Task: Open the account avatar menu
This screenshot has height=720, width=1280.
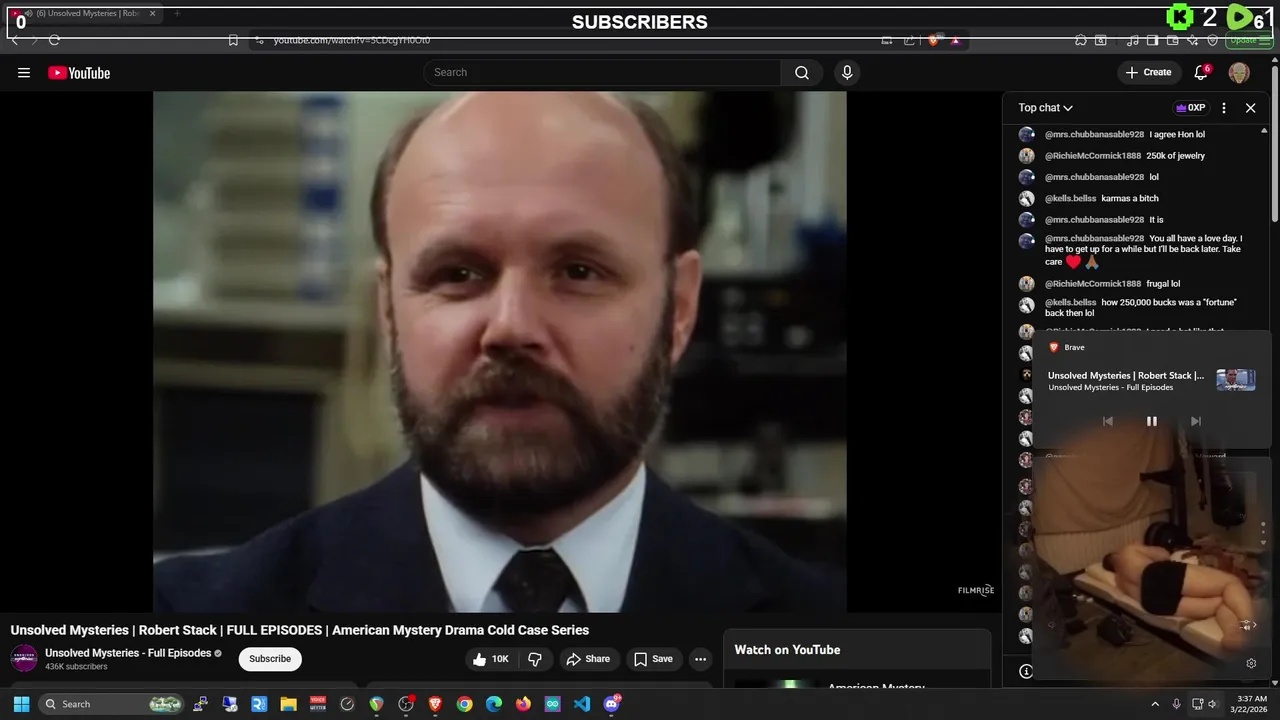Action: (x=1239, y=72)
